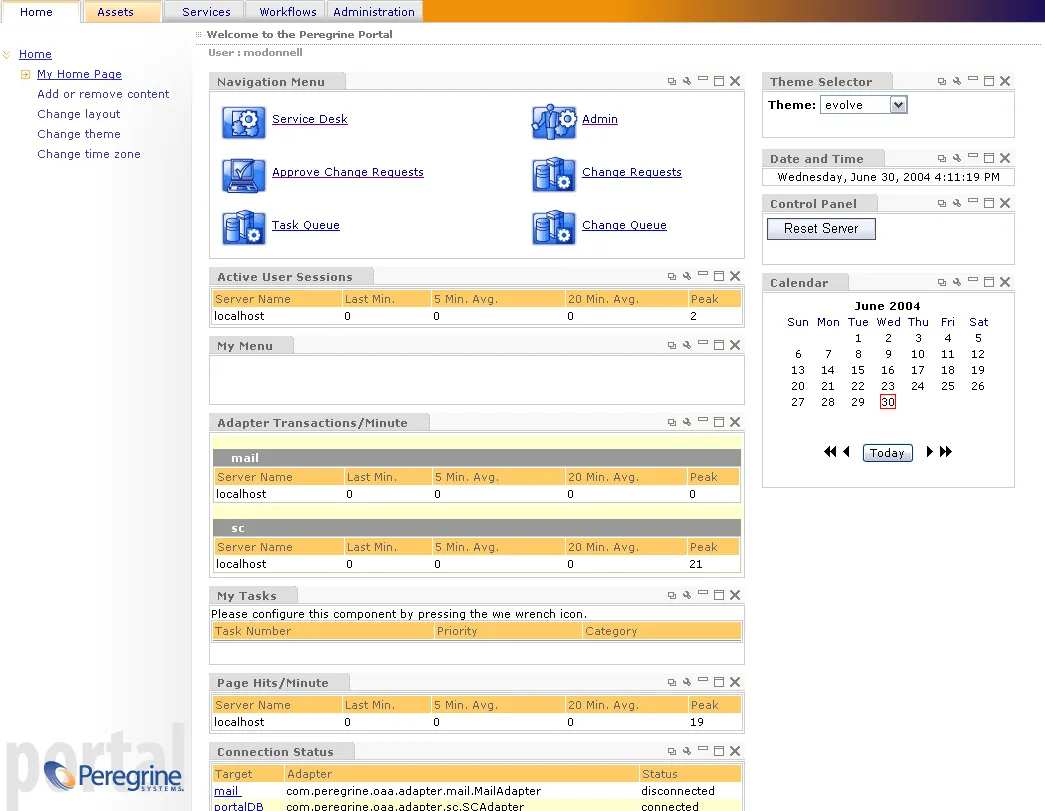Click the Approve Change Requests laptop icon

pos(243,175)
